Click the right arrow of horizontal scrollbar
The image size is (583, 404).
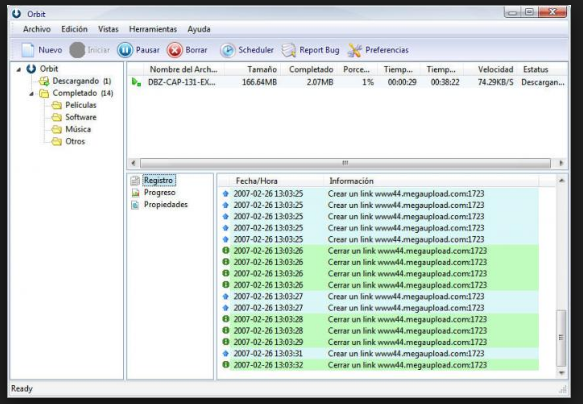point(561,163)
